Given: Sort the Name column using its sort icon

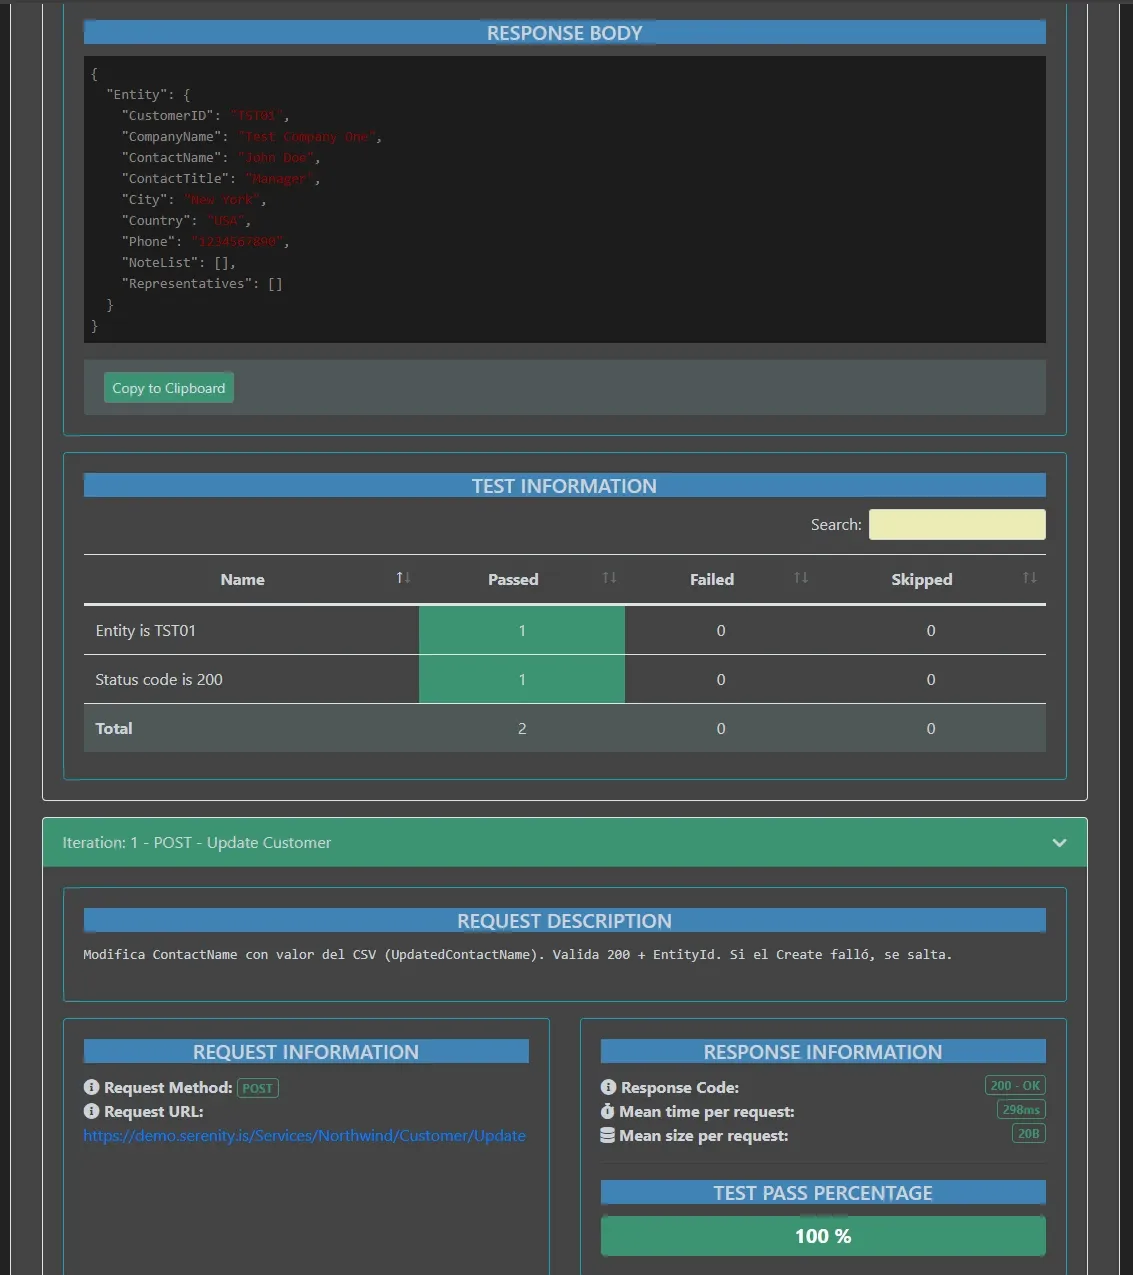Looking at the screenshot, I should coord(402,577).
